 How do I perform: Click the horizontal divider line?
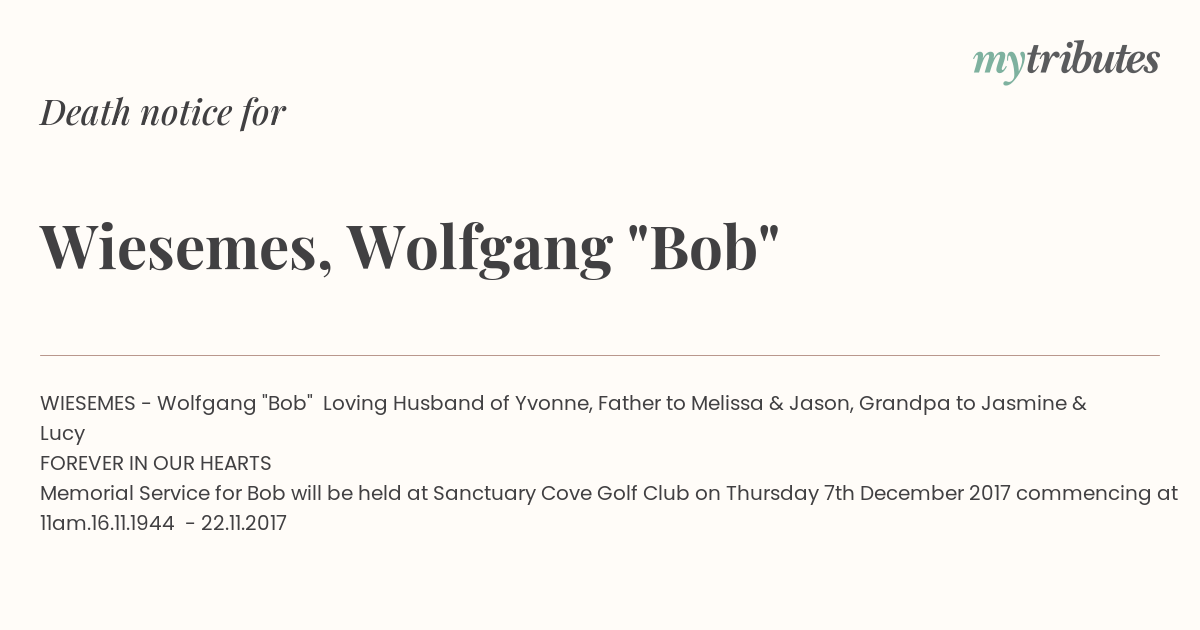[x=600, y=355]
